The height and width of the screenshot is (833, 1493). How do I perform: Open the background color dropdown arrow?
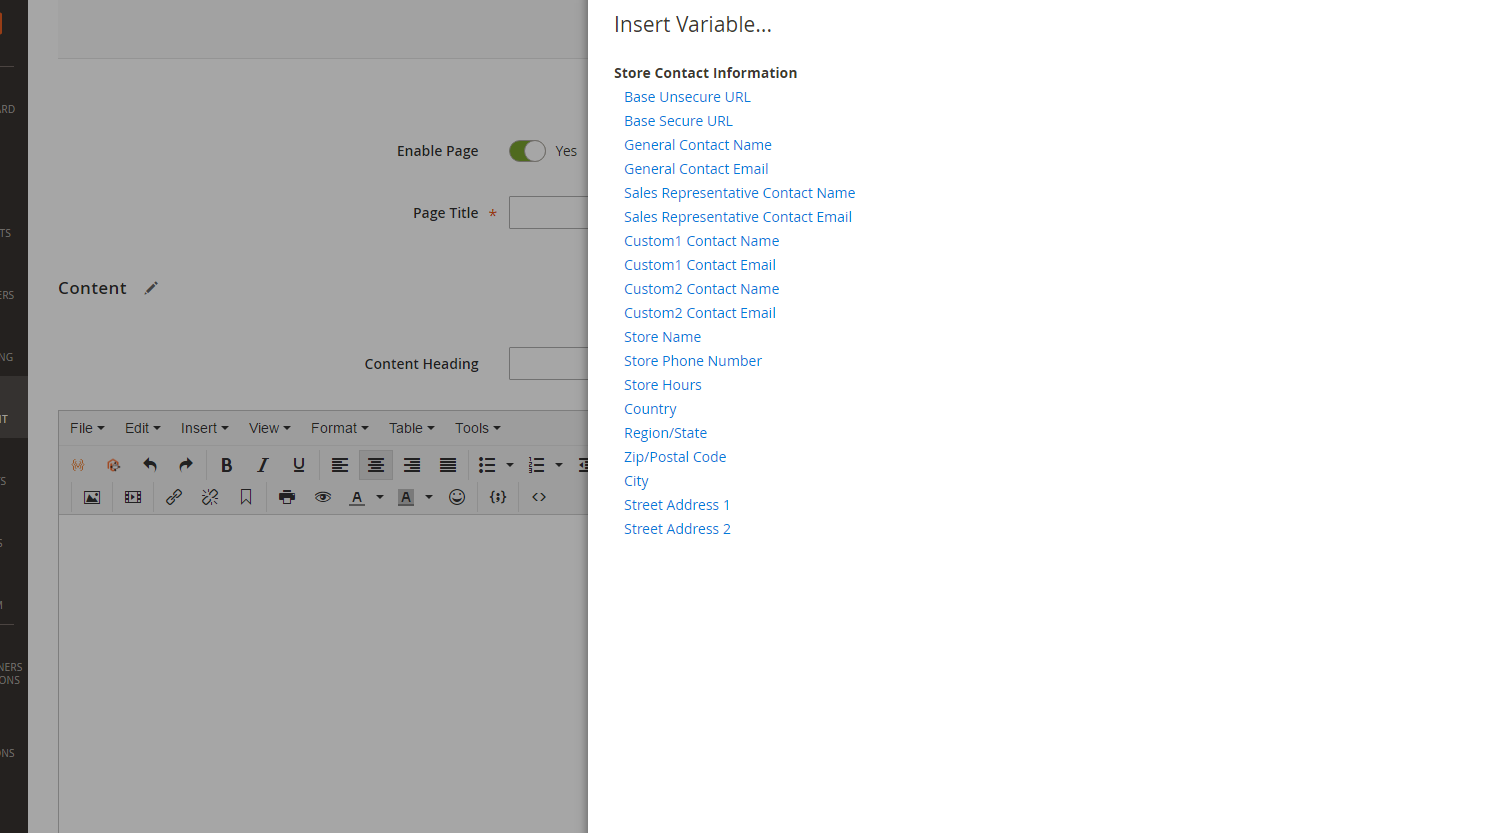429,497
